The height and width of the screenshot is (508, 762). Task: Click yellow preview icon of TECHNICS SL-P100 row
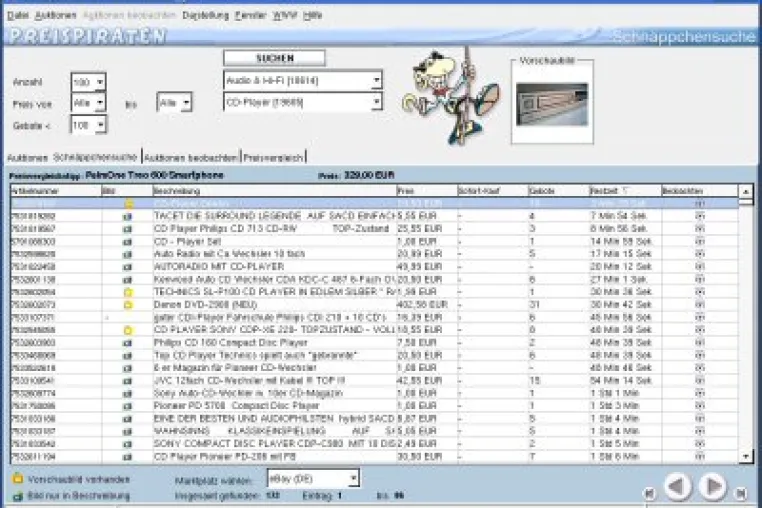128,292
